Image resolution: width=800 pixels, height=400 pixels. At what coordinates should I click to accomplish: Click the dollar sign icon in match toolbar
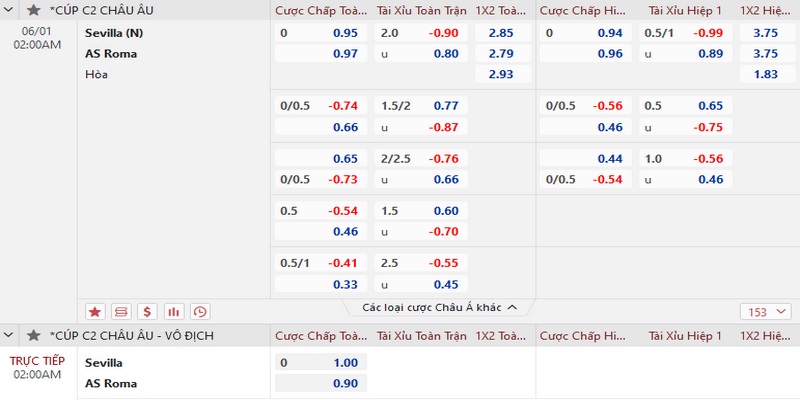click(x=148, y=311)
